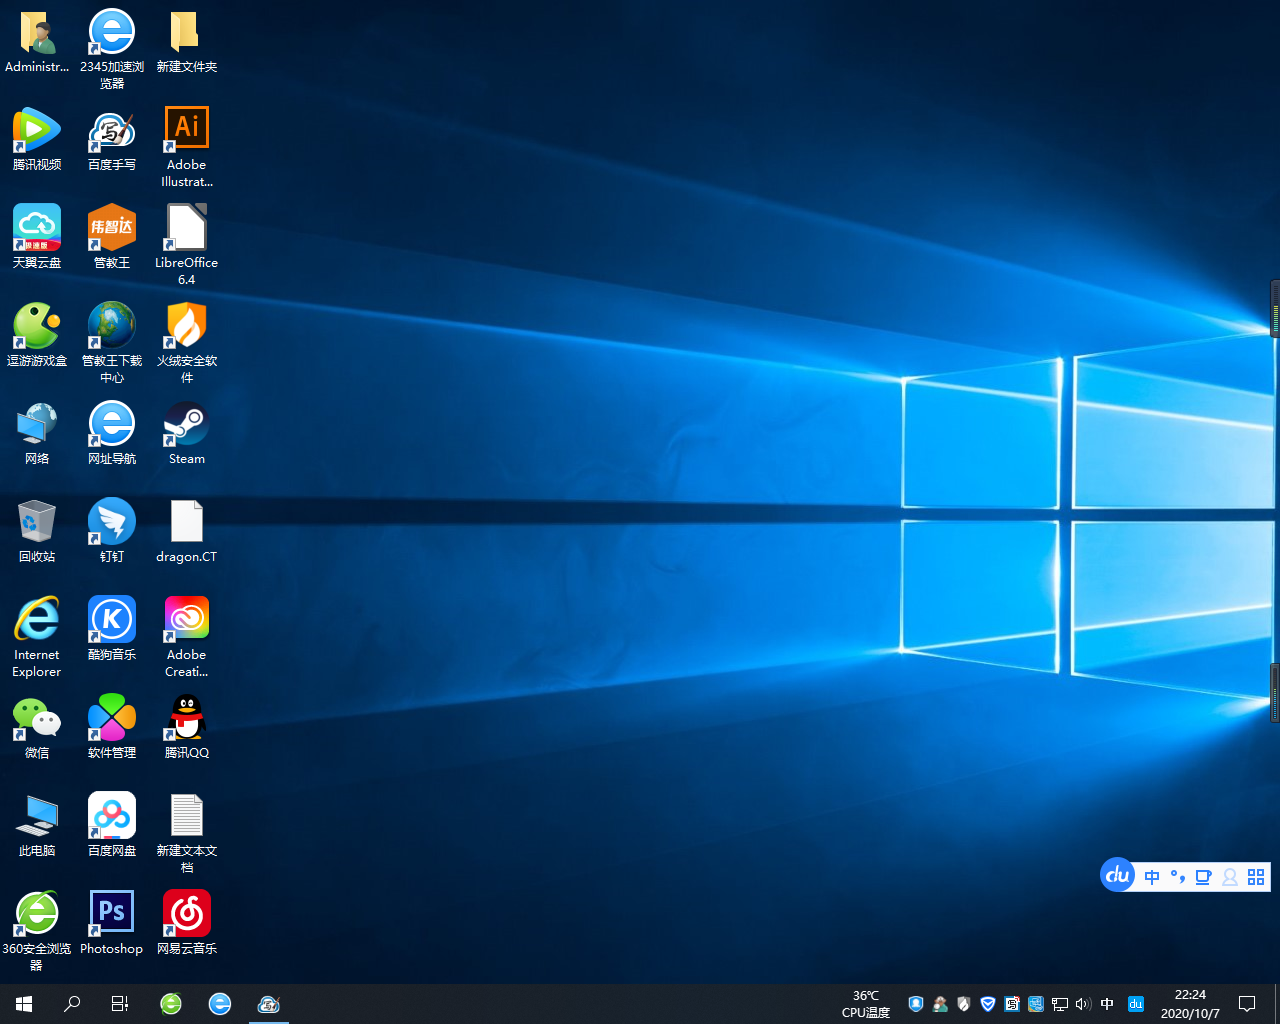Open 360 browser pinned on taskbar

point(171,1004)
